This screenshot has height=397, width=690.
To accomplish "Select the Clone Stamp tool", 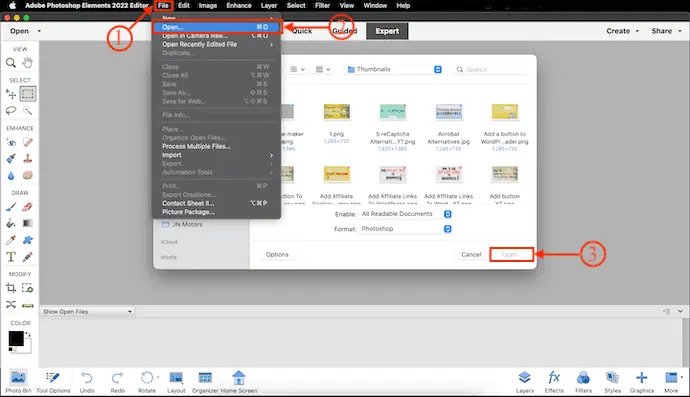I will pyautogui.click(x=28, y=158).
